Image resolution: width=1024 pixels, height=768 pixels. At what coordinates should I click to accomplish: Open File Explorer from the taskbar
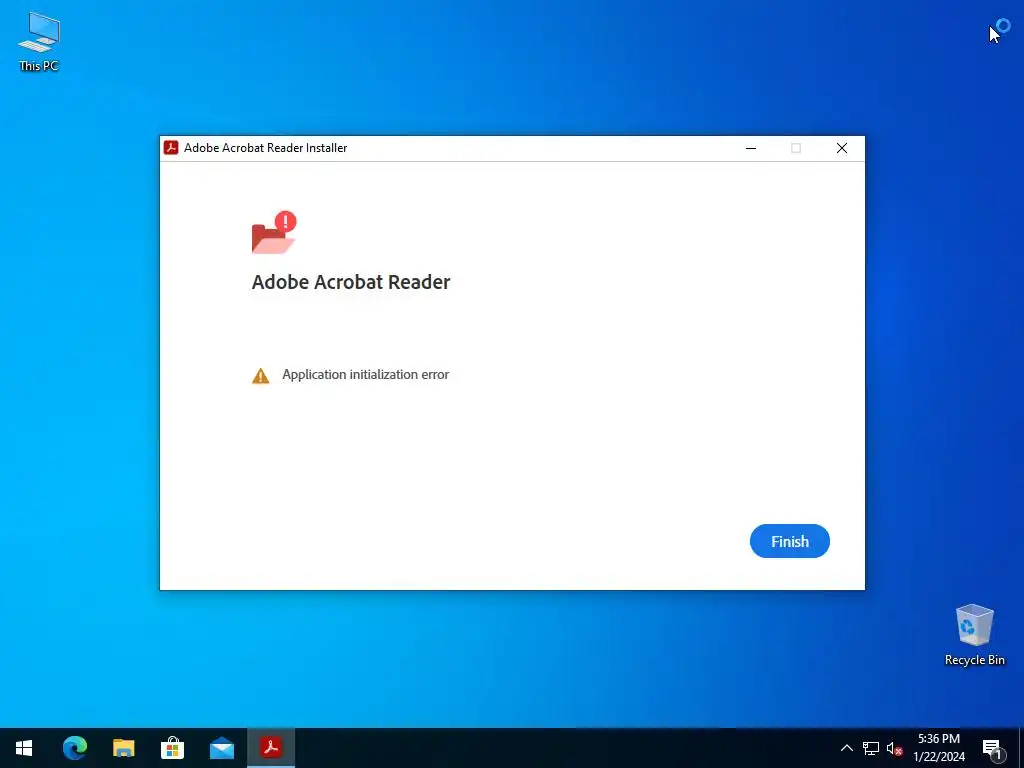123,748
